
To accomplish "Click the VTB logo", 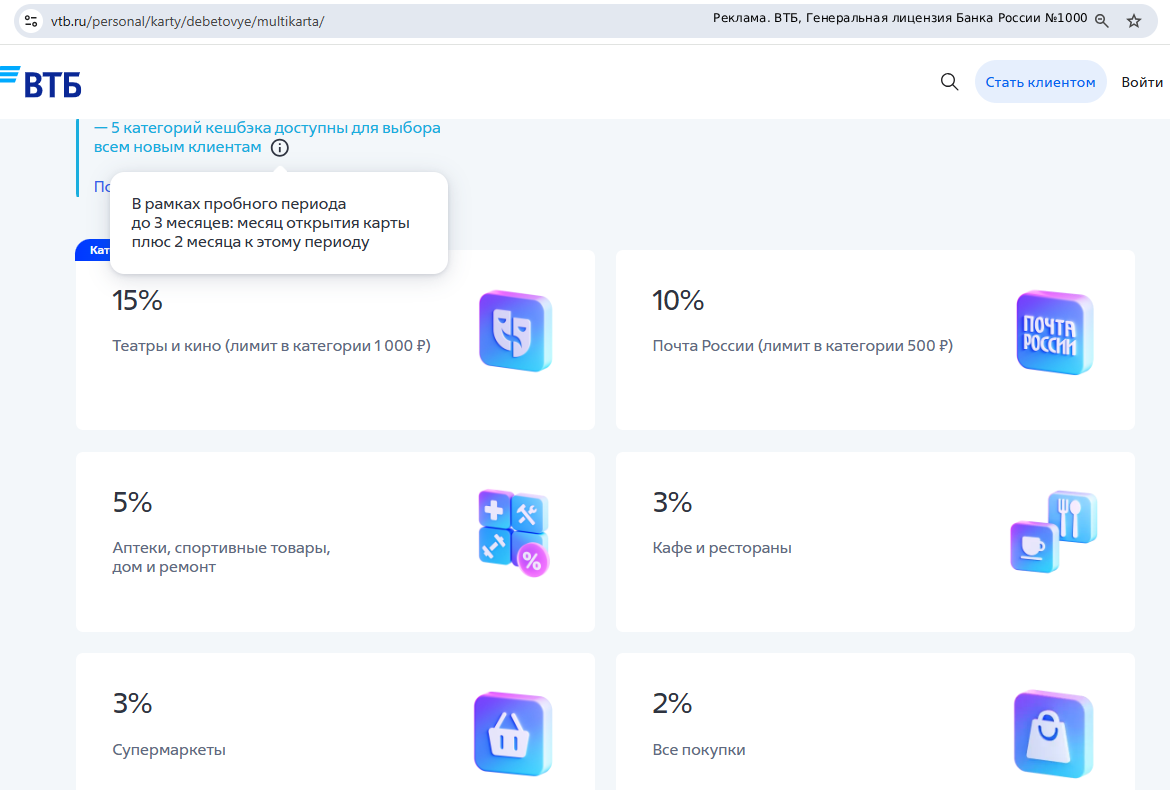I will point(41,81).
